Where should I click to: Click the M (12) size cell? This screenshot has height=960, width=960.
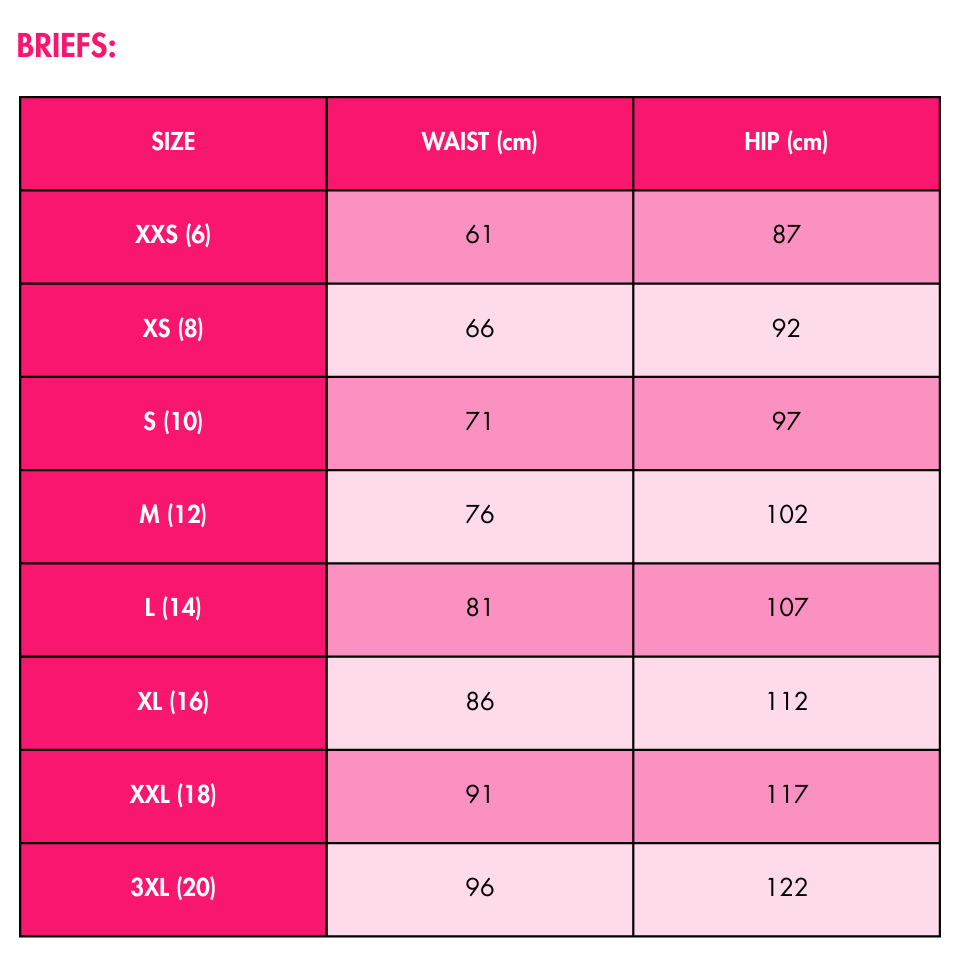point(173,515)
